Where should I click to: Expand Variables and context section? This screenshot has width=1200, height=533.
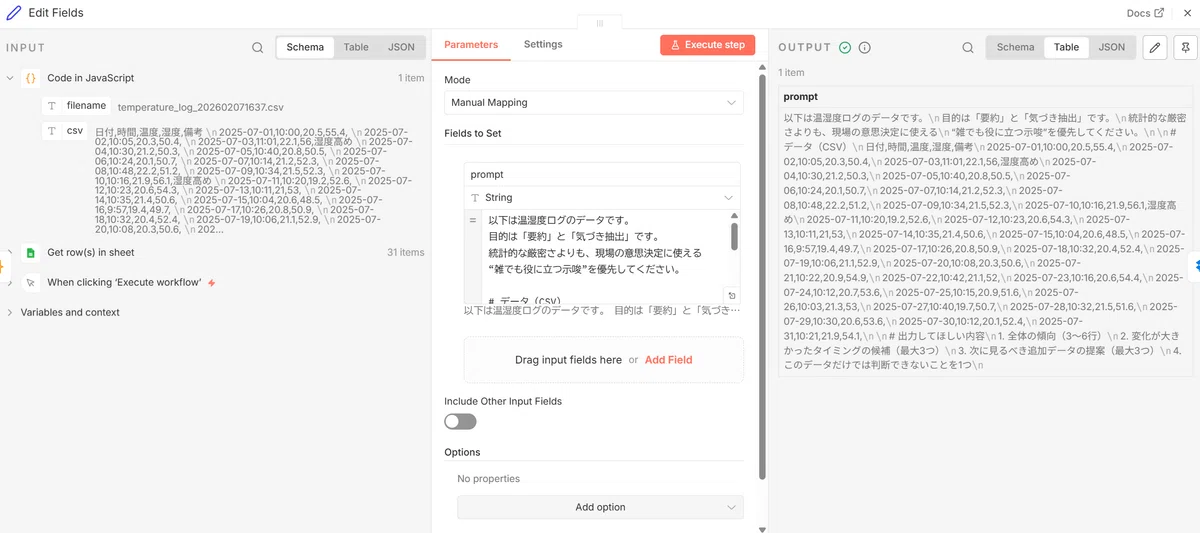click(x=10, y=313)
